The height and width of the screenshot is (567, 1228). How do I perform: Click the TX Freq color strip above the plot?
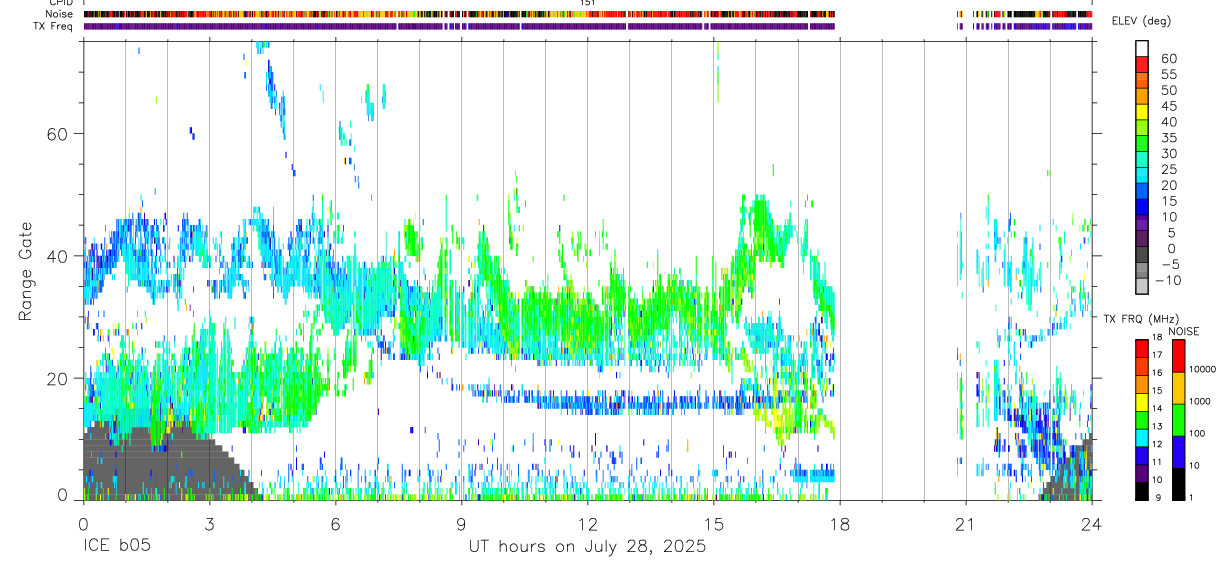[587, 26]
